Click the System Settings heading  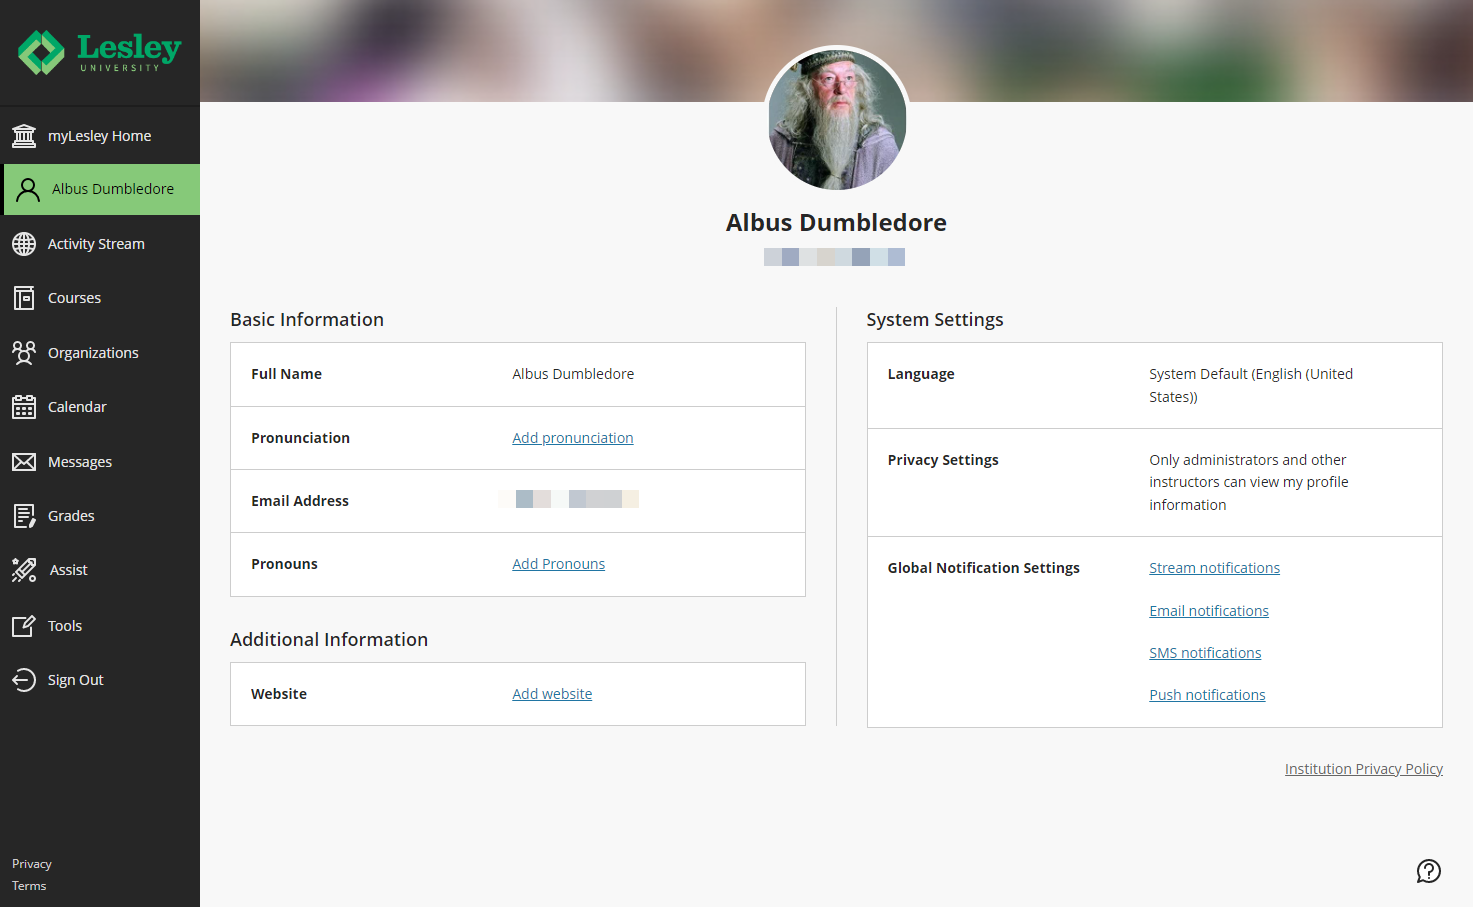pyautogui.click(x=935, y=320)
